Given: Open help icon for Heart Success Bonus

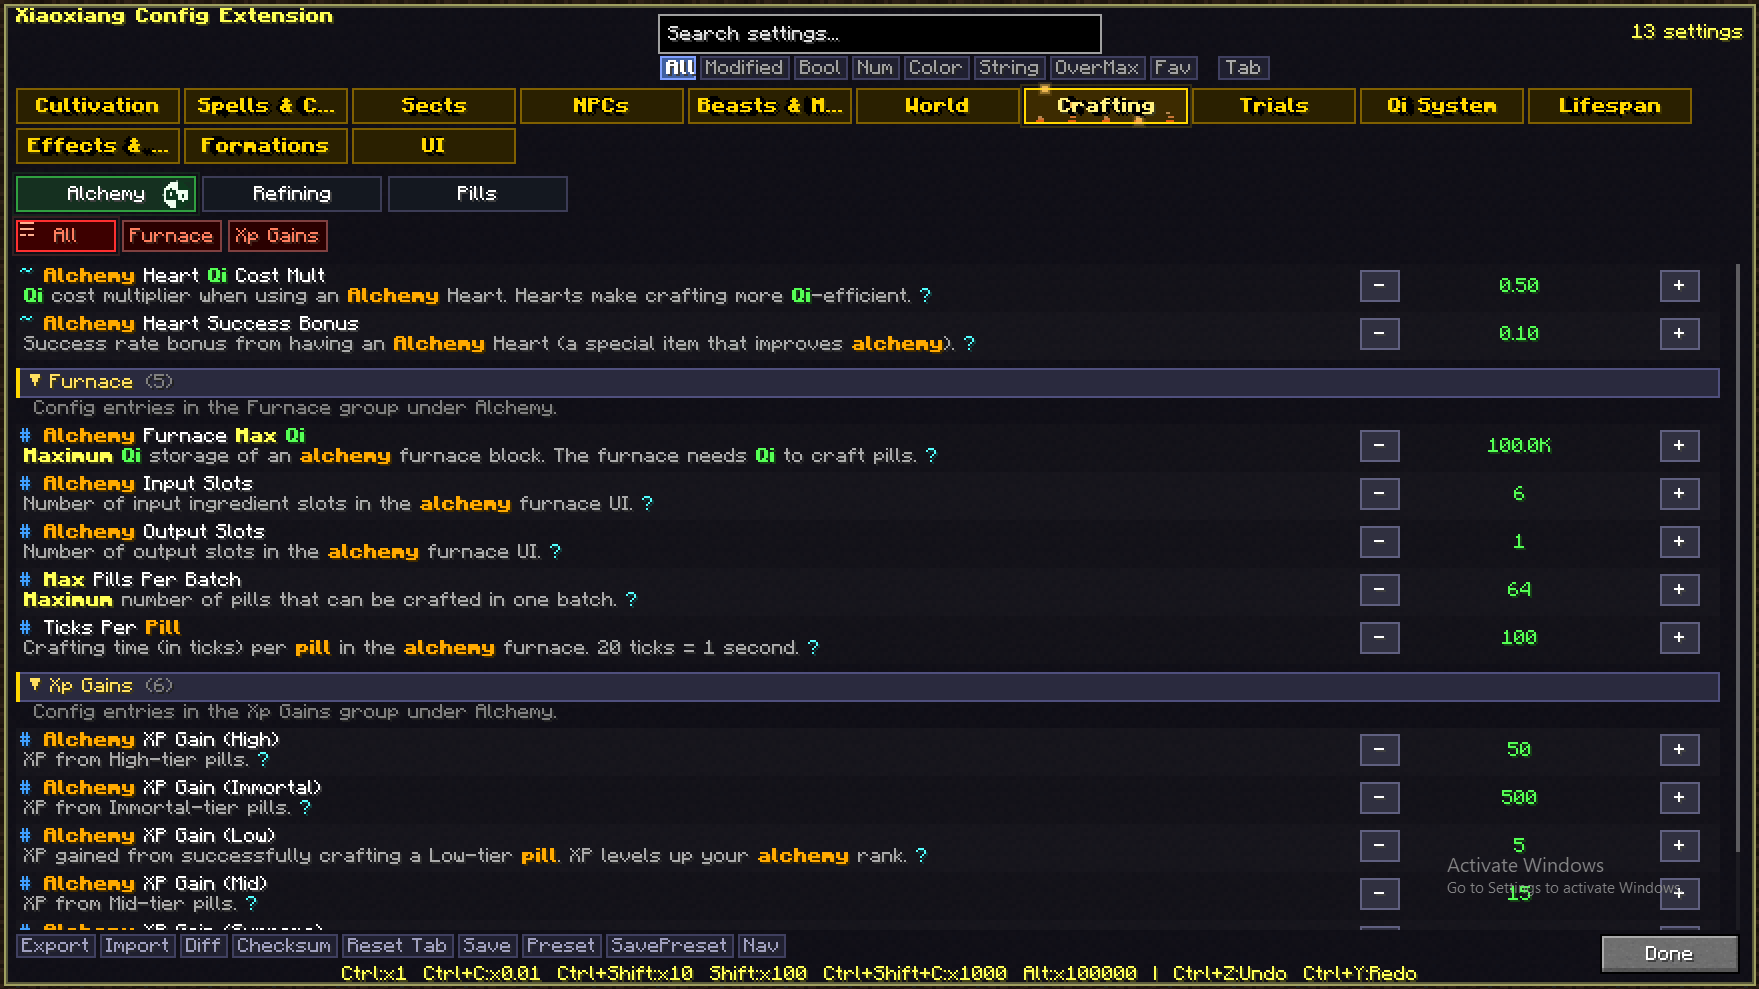Looking at the screenshot, I should 969,344.
